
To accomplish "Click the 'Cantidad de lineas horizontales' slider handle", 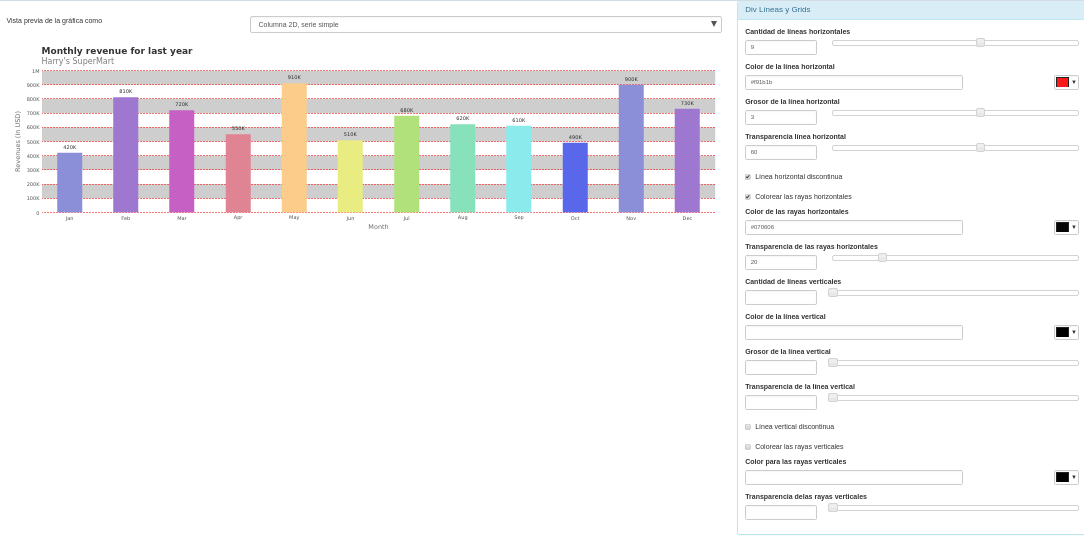I will coord(980,43).
